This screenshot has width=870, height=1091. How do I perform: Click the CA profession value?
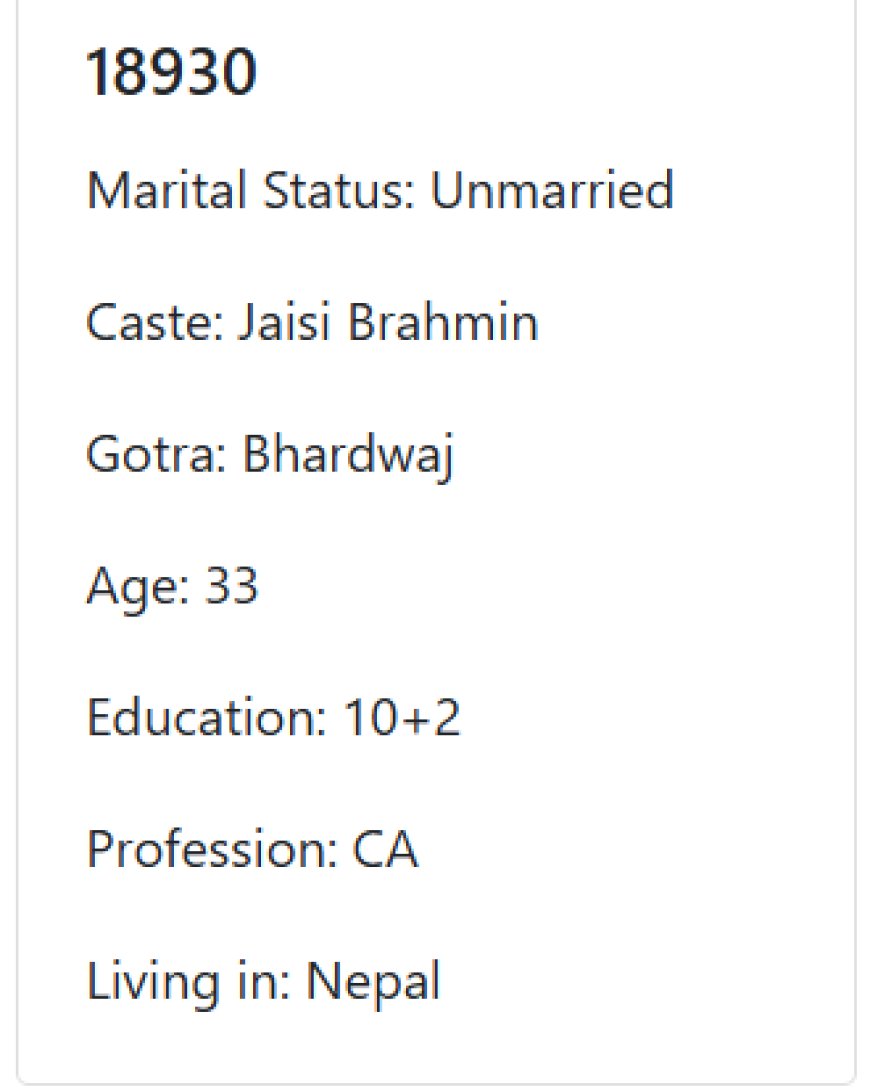(x=385, y=849)
